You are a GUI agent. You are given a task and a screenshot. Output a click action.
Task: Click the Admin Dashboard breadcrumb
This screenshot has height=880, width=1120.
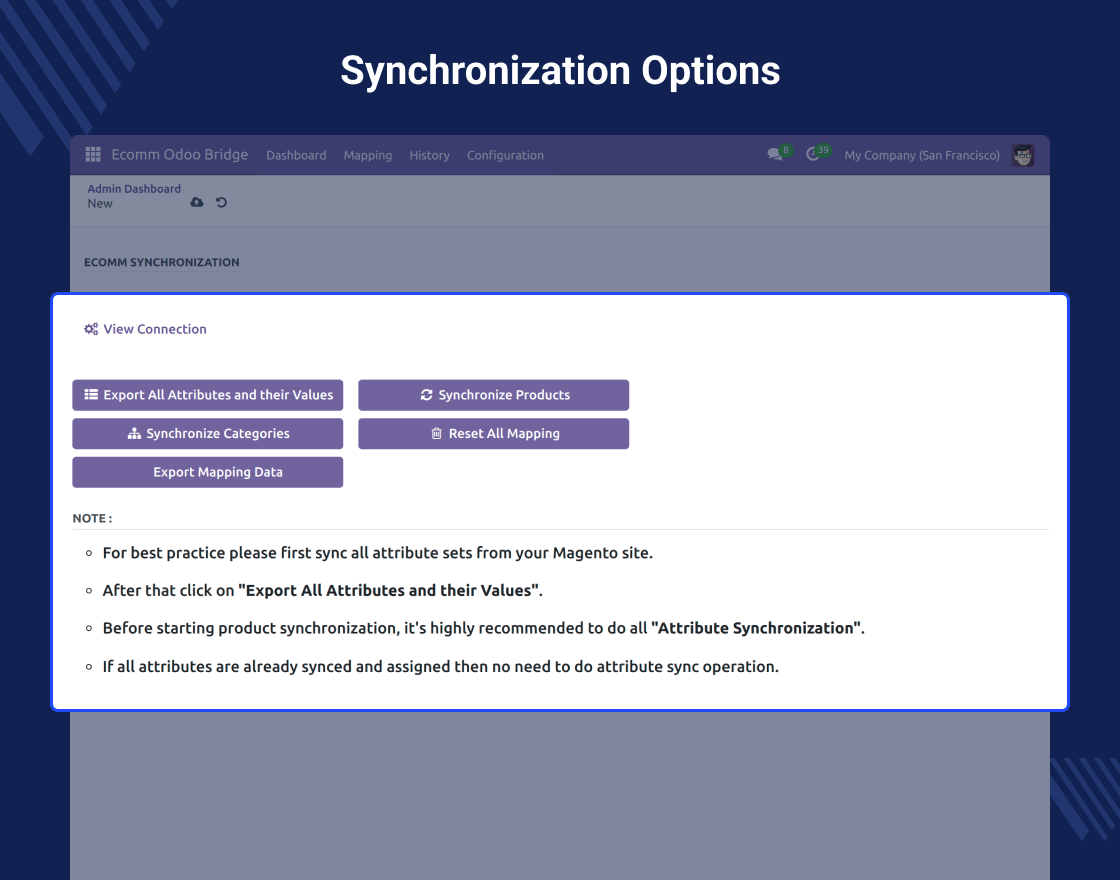point(134,189)
